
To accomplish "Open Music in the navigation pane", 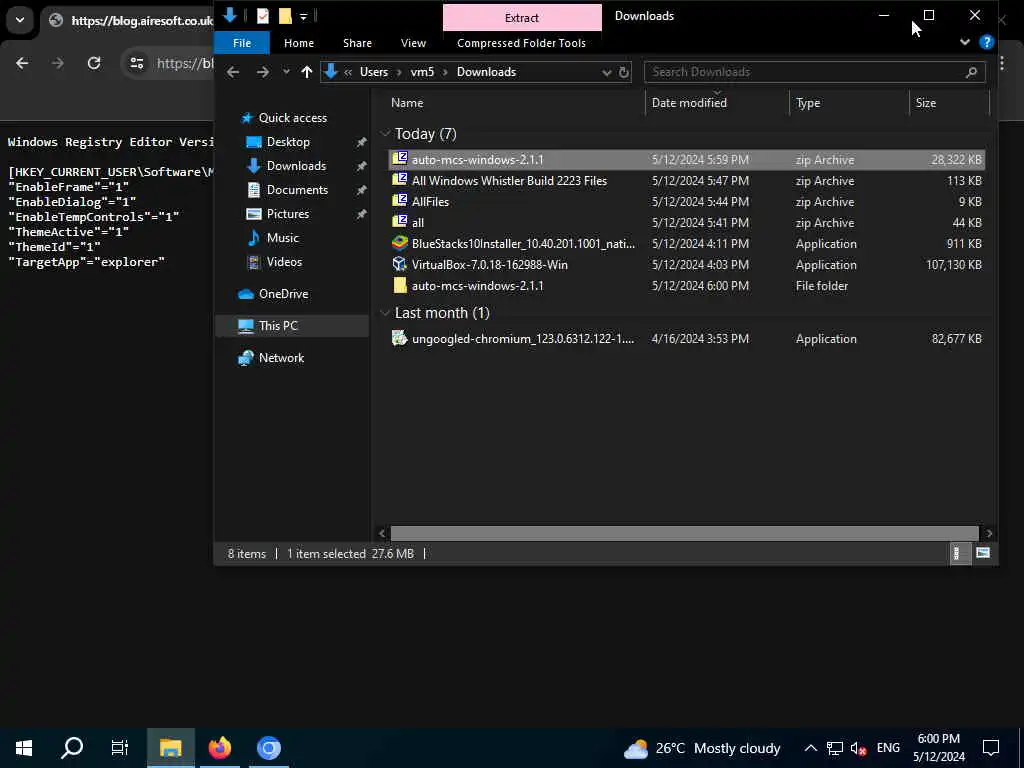I will (282, 238).
